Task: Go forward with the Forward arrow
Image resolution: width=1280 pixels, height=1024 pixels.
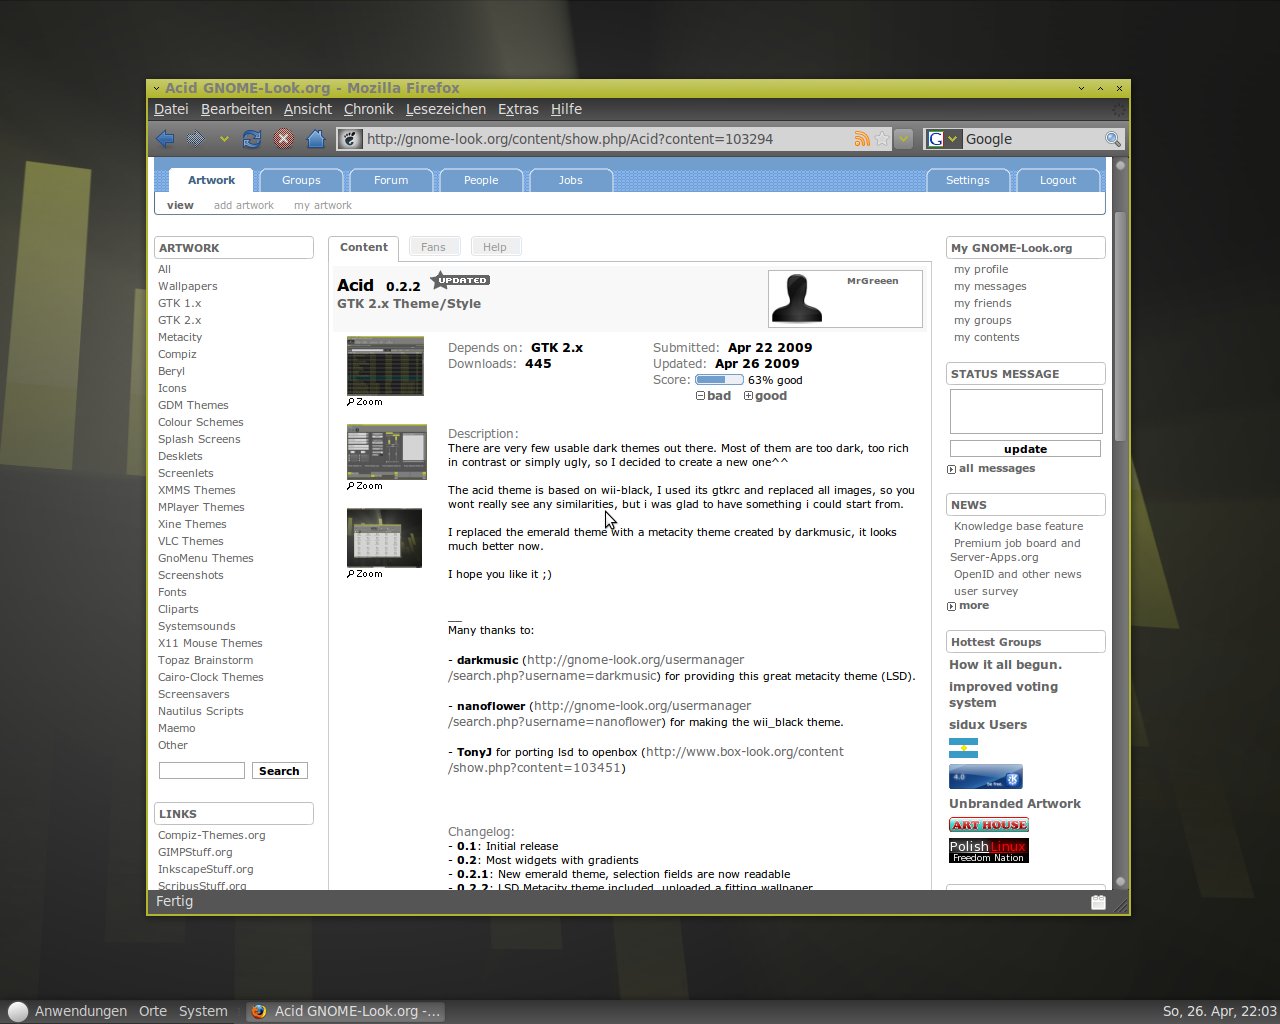Action: click(197, 139)
